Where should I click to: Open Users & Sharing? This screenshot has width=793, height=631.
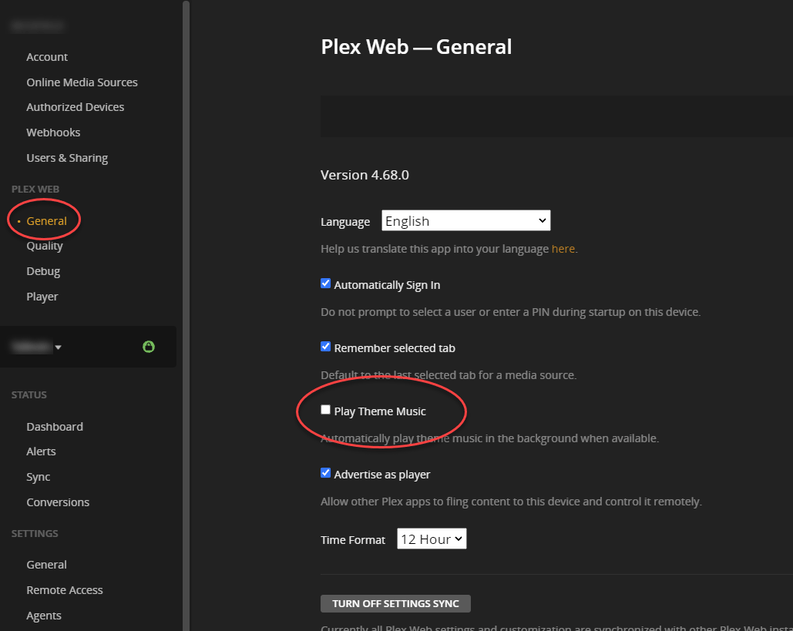click(x=67, y=158)
